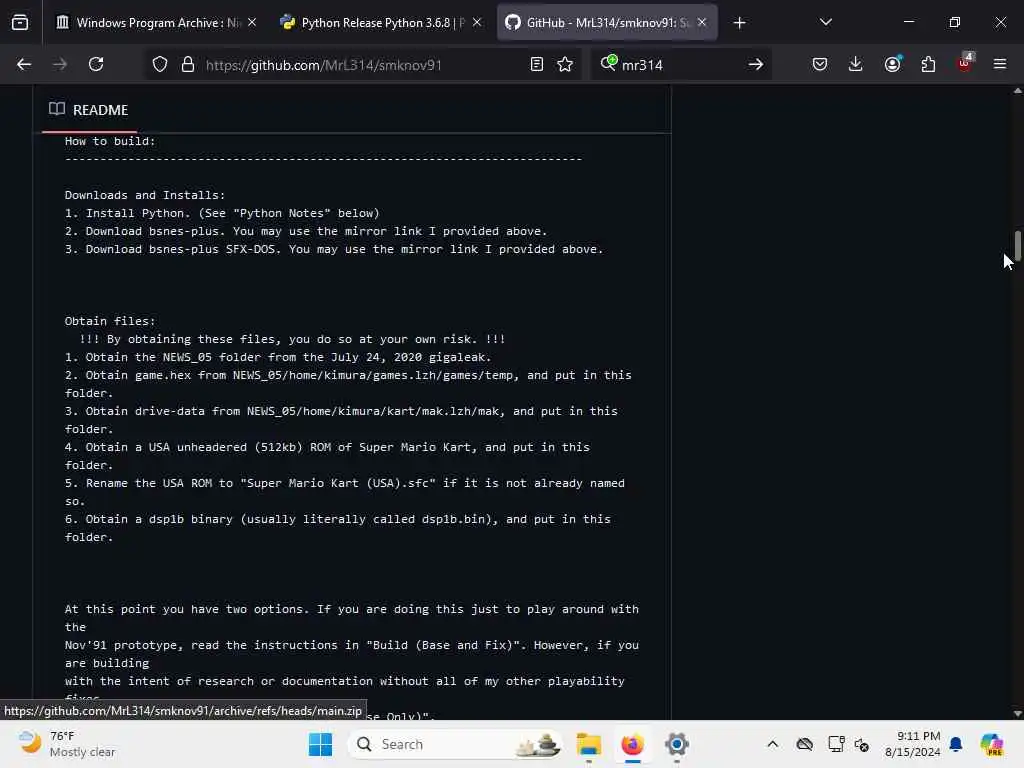Image resolution: width=1024 pixels, height=768 pixels.
Task: Close the GitHub smknov91 tab
Action: point(702,22)
